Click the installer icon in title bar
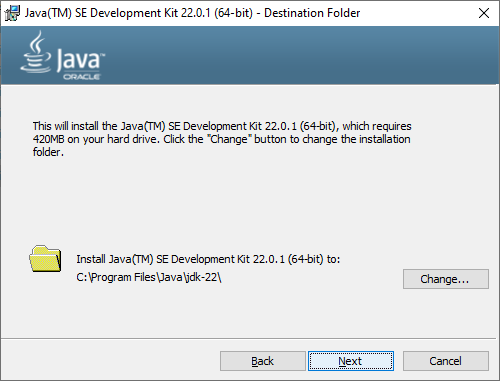 [x=12, y=13]
